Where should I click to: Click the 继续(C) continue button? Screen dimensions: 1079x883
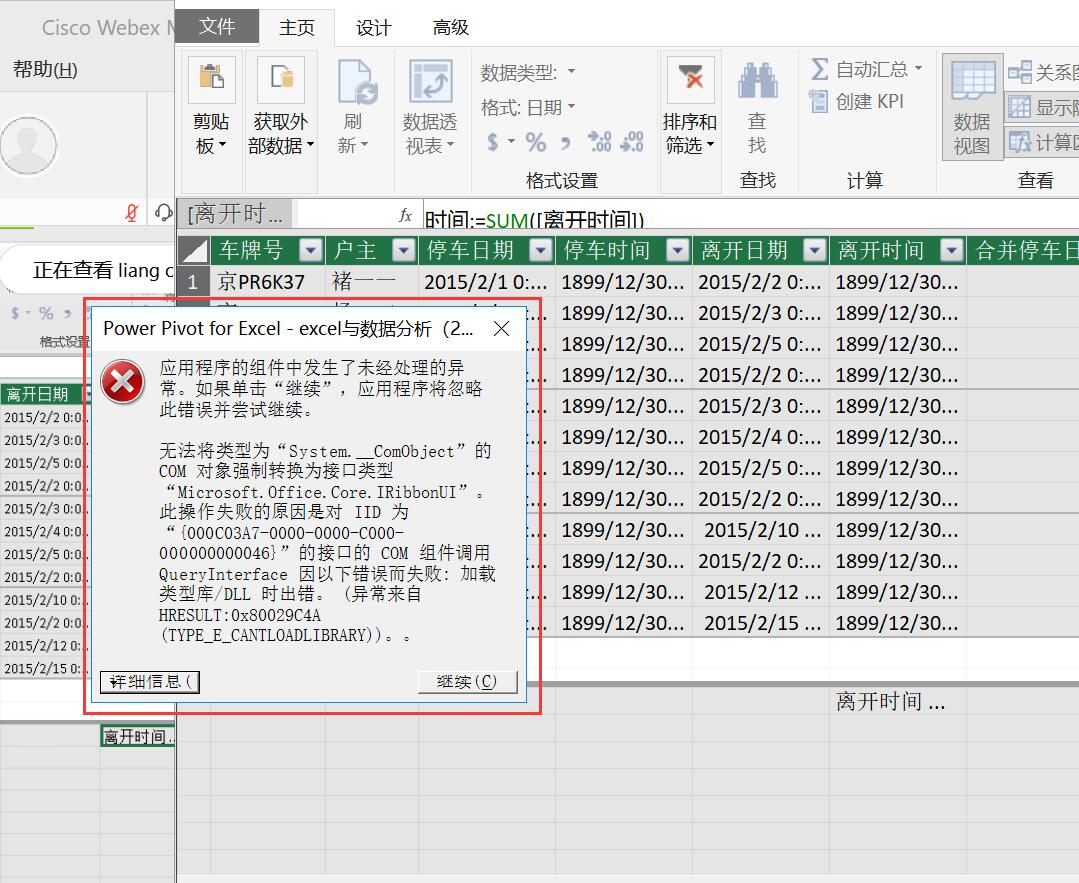(x=467, y=682)
